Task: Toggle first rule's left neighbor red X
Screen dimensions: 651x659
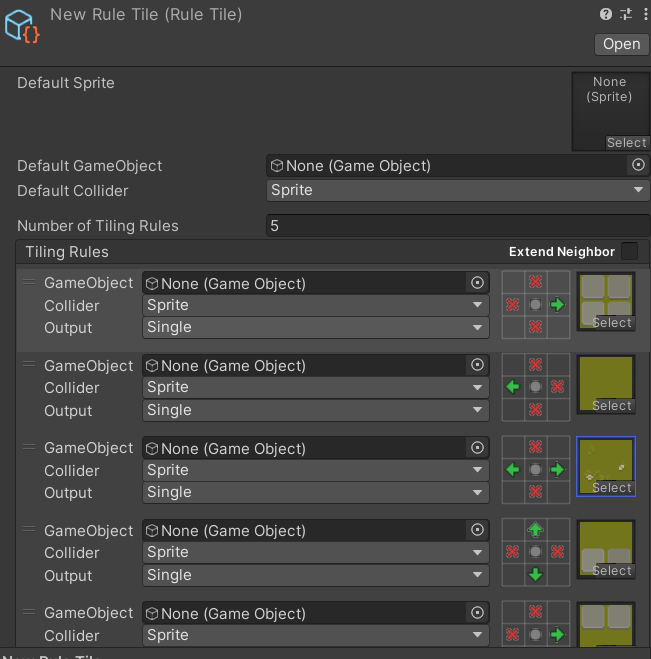Action: 513,304
